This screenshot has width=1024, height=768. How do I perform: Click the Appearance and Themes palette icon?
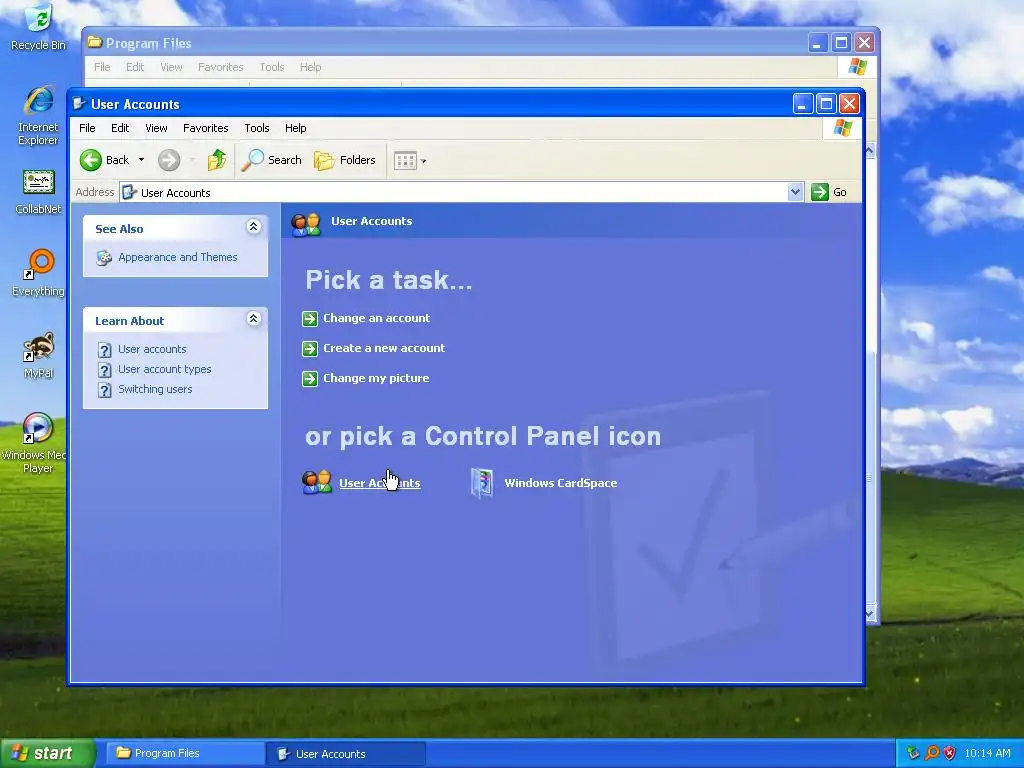tap(104, 258)
